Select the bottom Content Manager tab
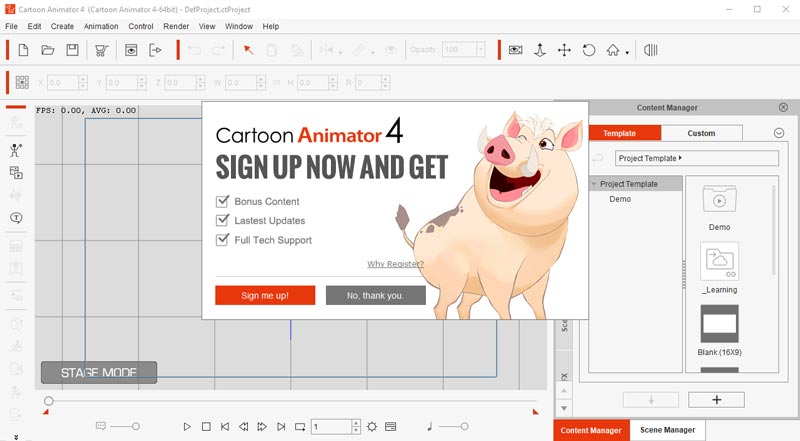The image size is (800, 441). click(x=591, y=430)
